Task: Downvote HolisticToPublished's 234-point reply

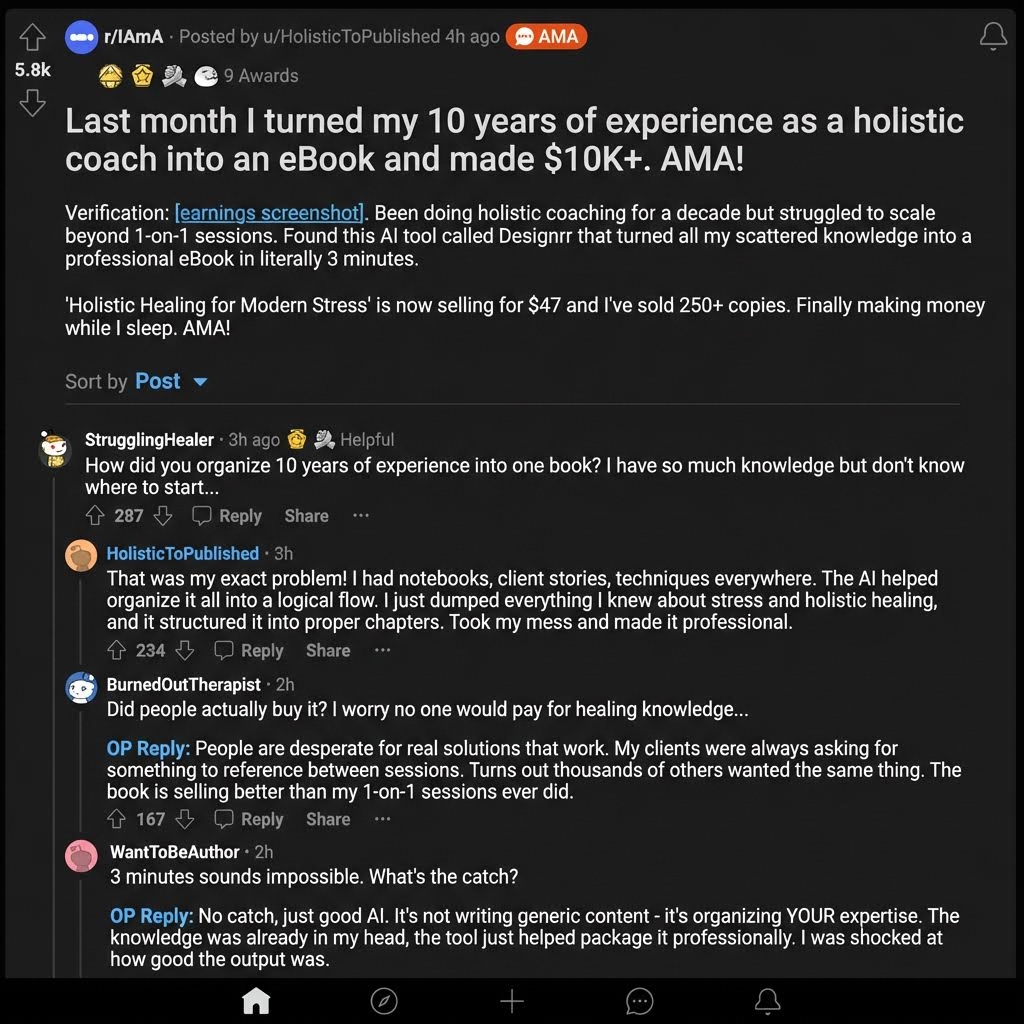Action: (x=185, y=650)
